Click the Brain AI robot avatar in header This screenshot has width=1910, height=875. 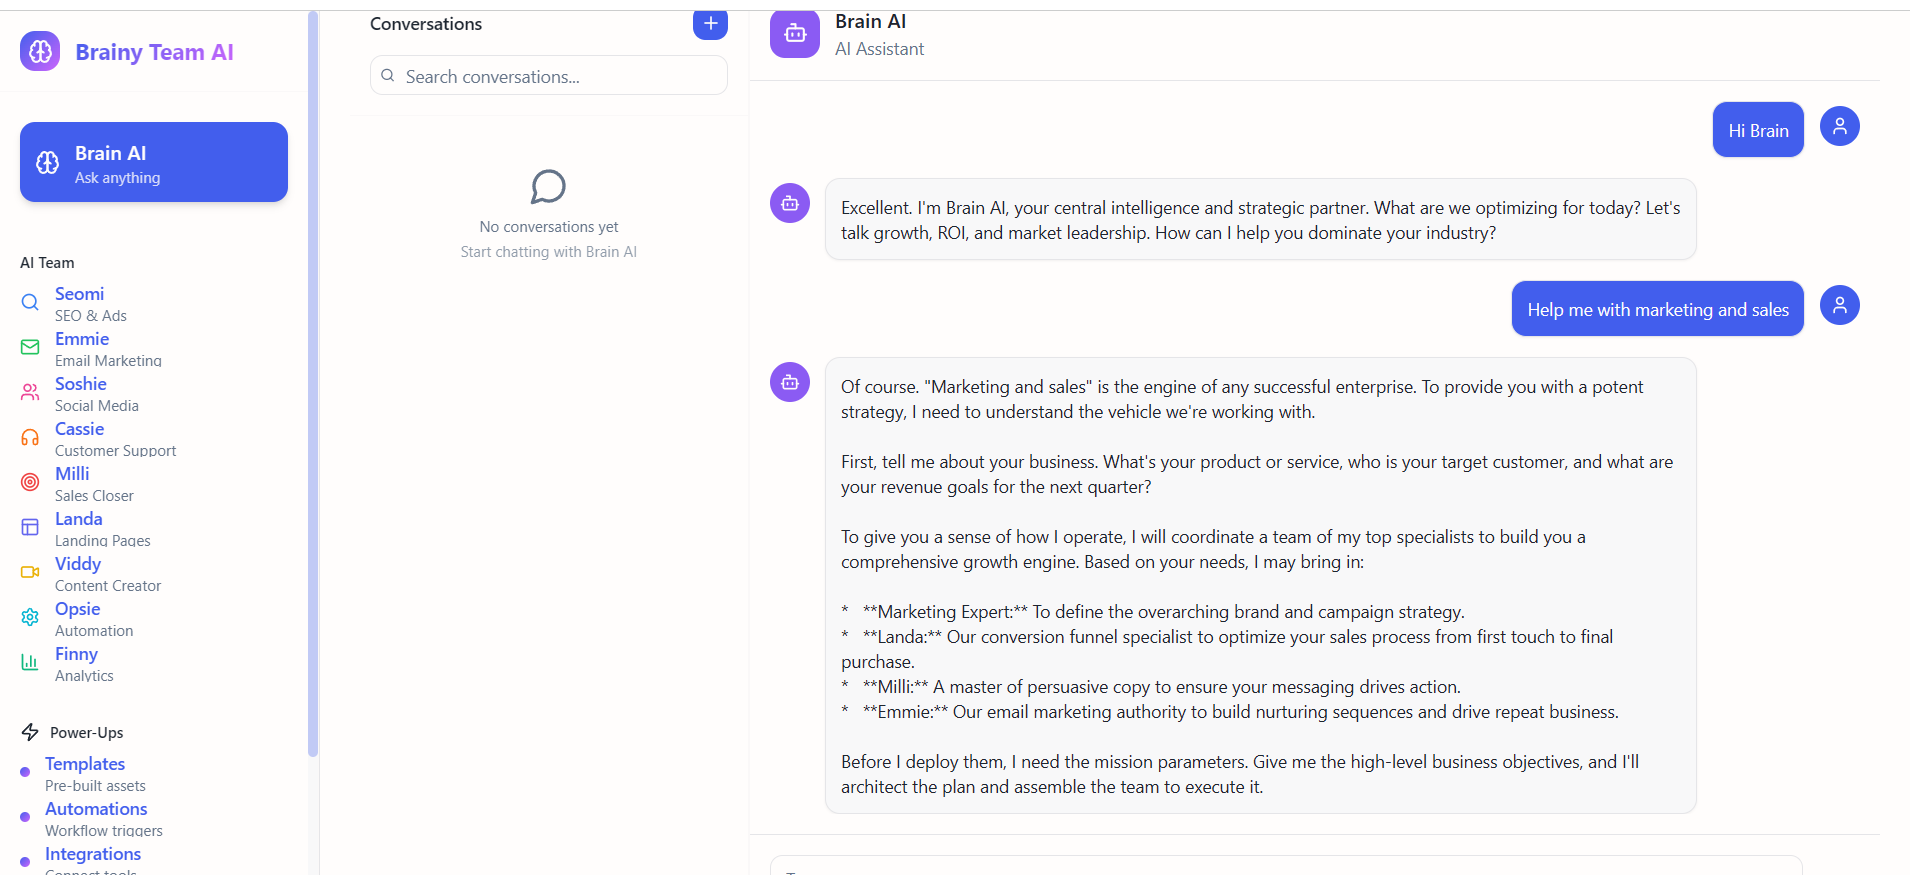pos(795,34)
